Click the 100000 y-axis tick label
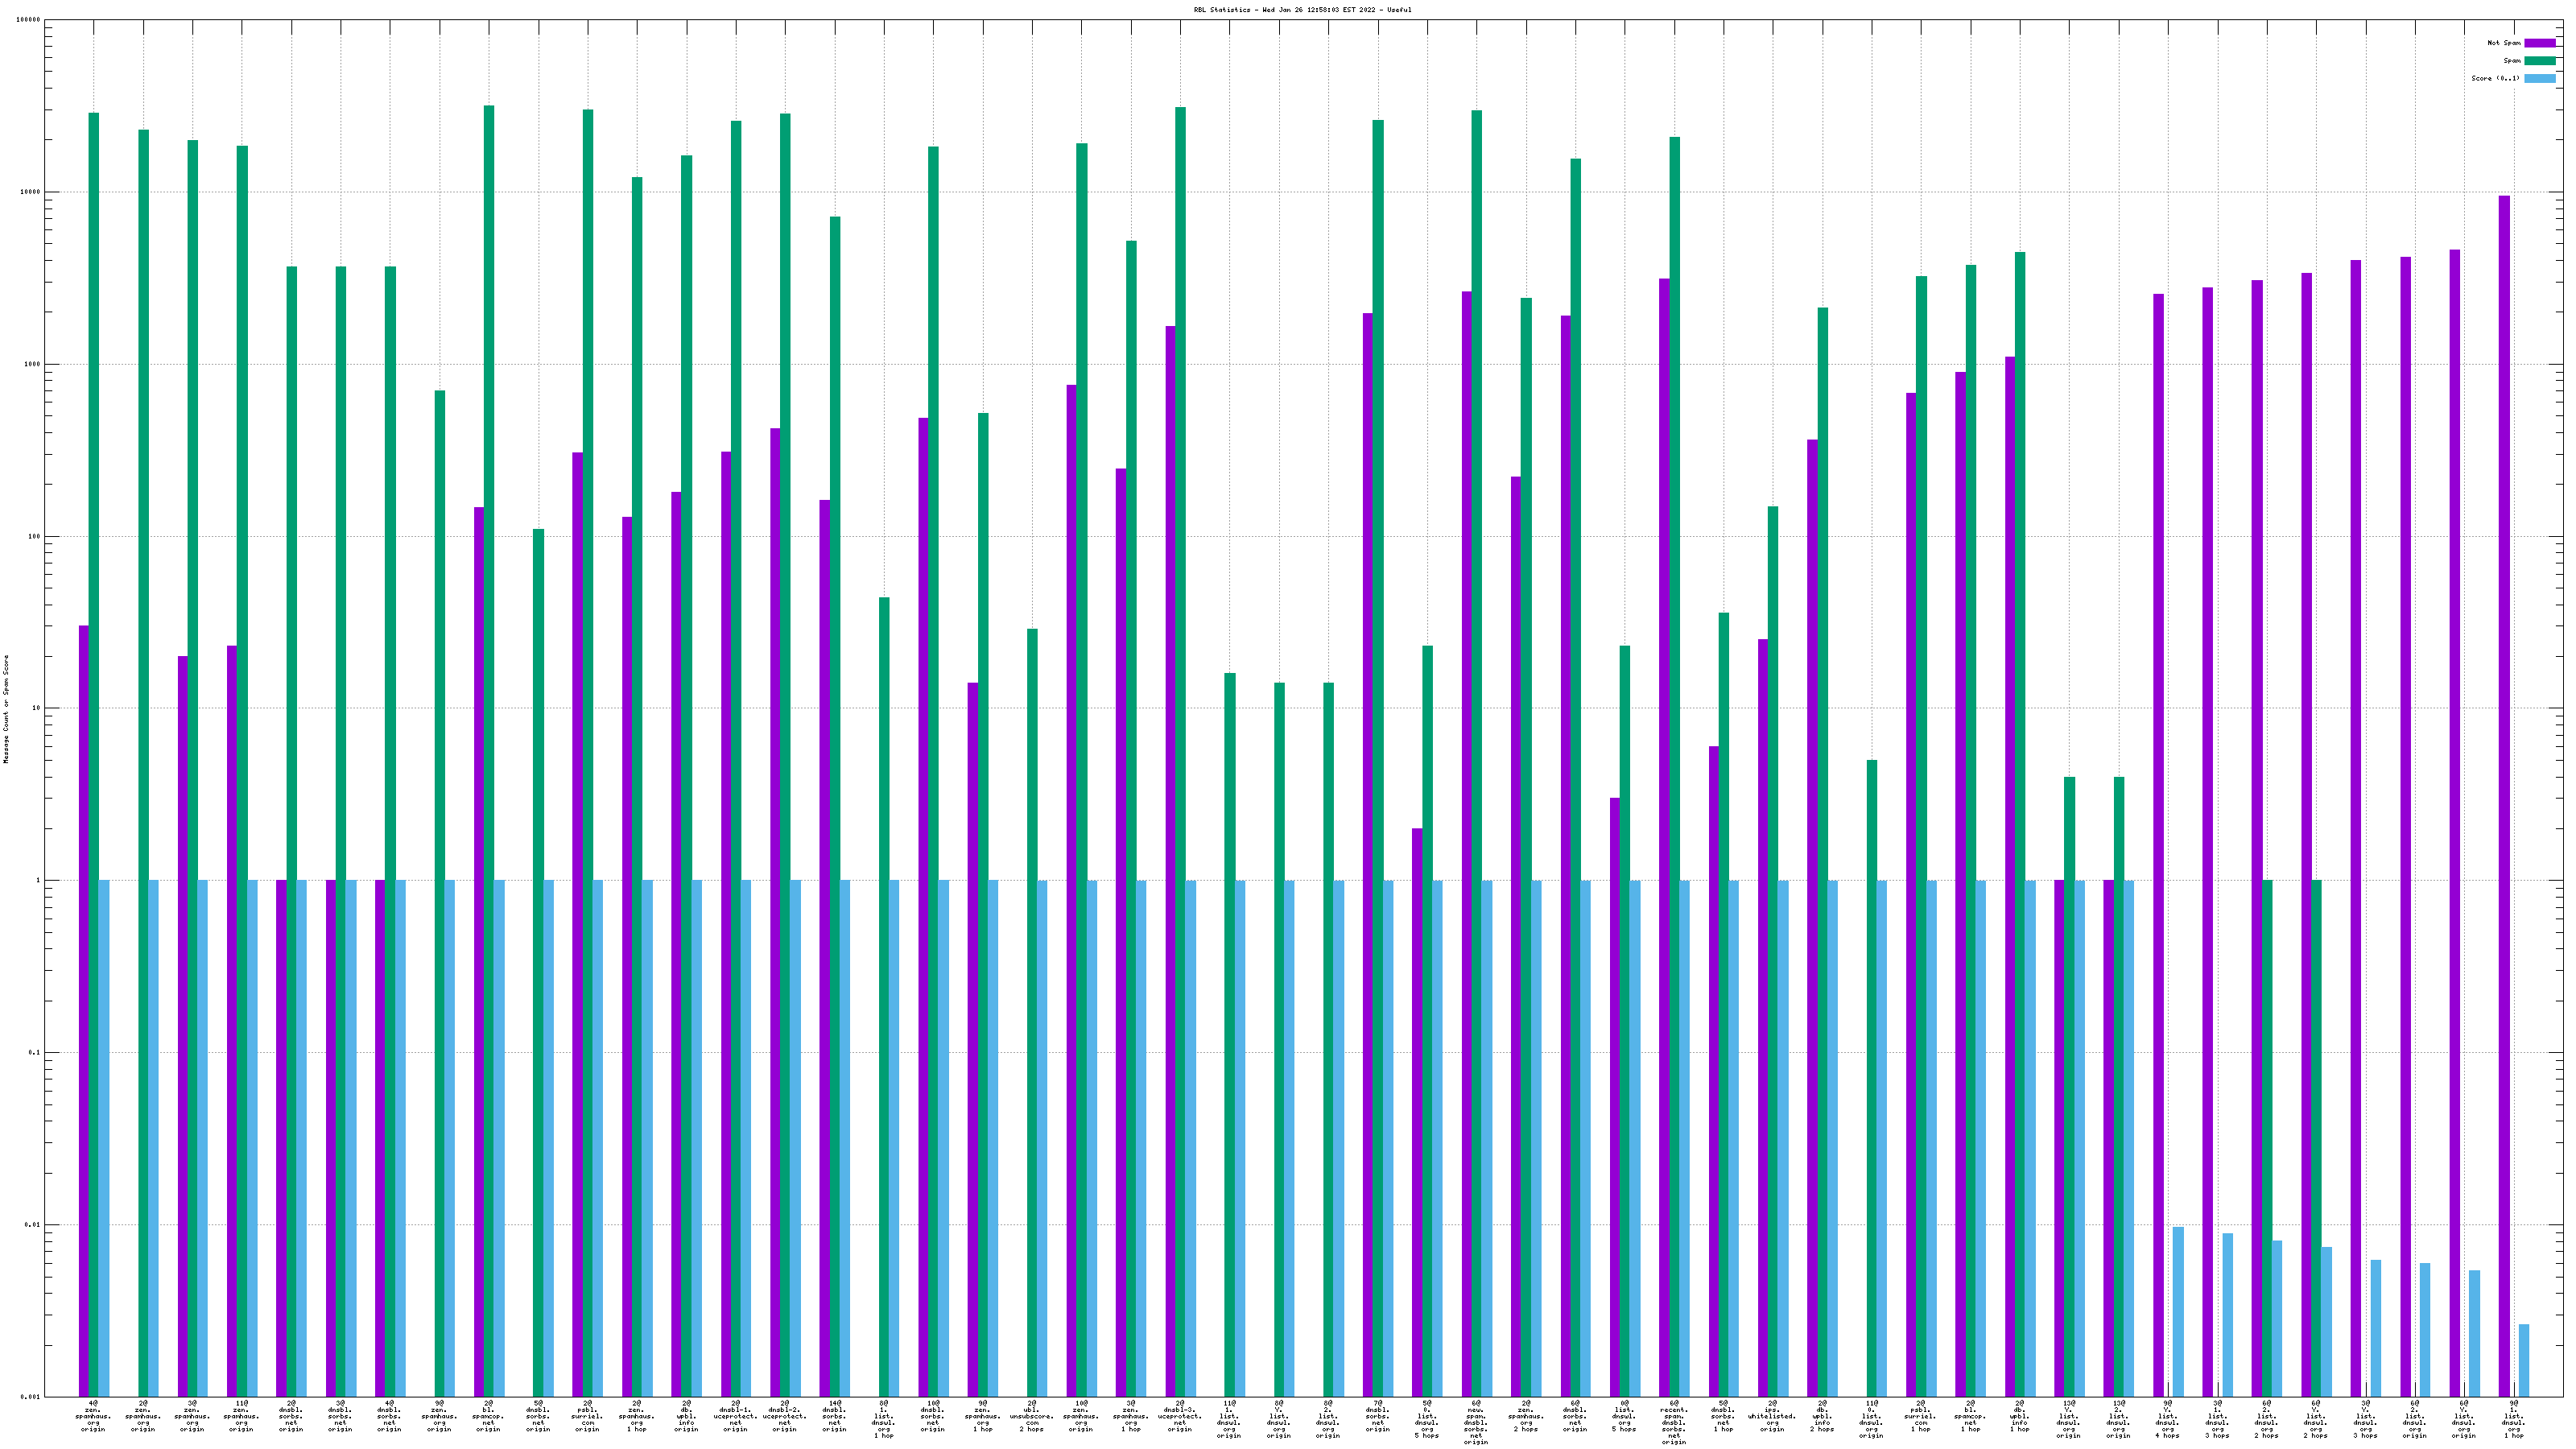This screenshot has height=1449, width=2576. pyautogui.click(x=30, y=20)
